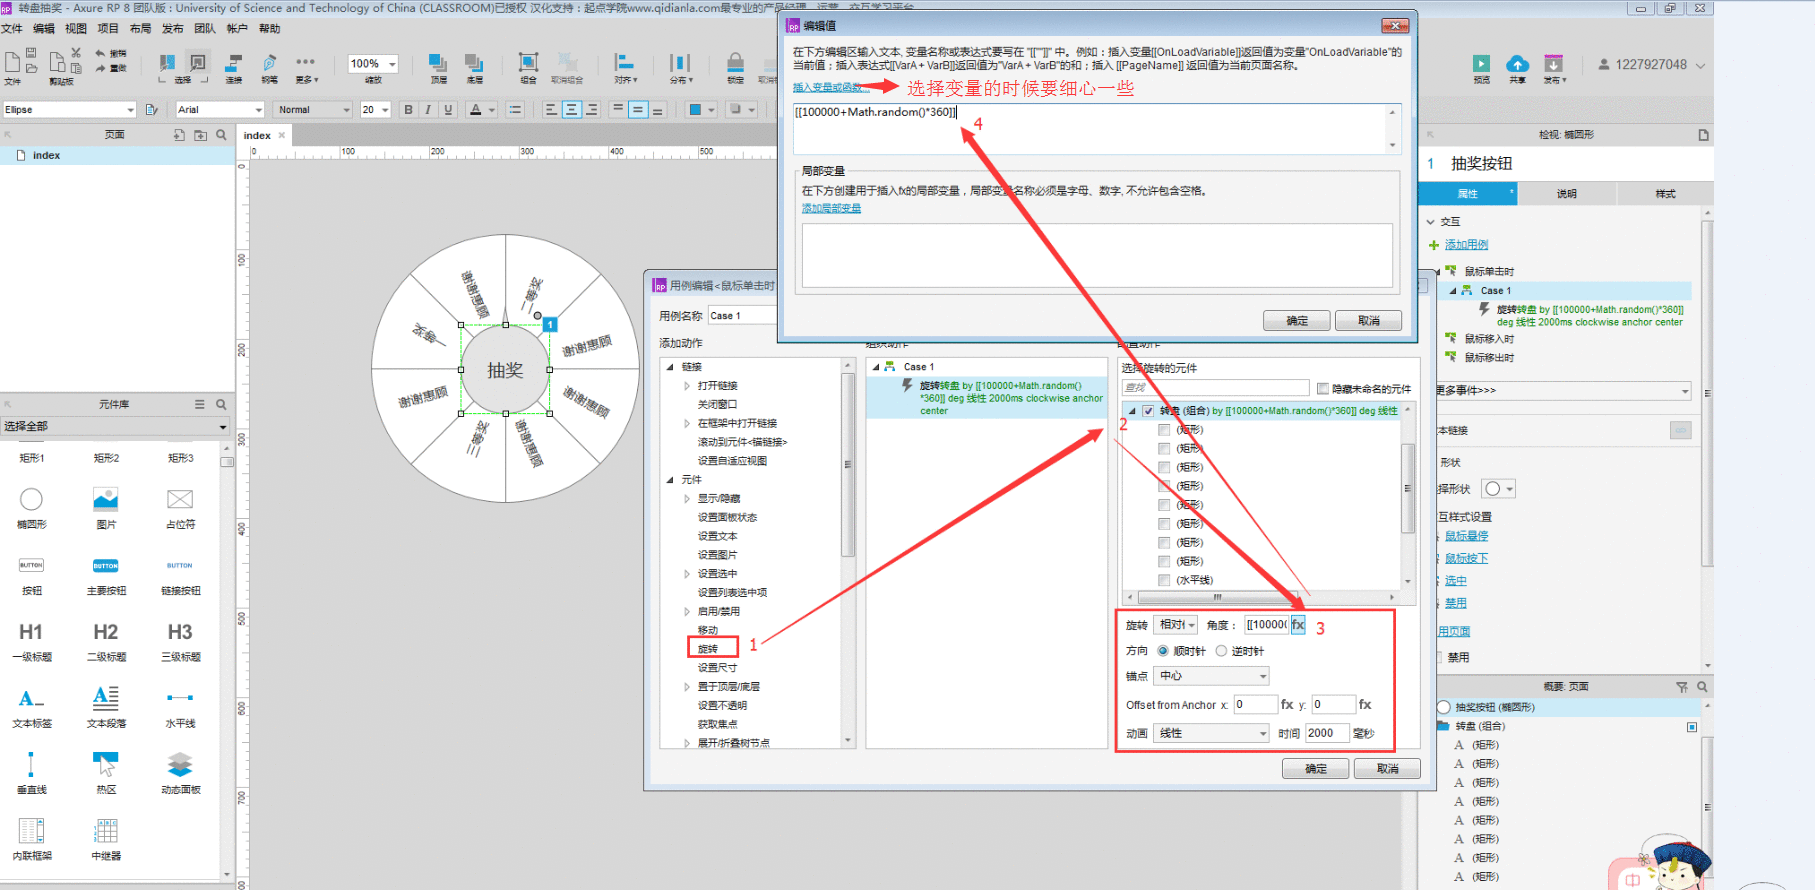Viewport: 1815px width, 890px height.
Task: Open the 视图 menu
Action: click(76, 29)
